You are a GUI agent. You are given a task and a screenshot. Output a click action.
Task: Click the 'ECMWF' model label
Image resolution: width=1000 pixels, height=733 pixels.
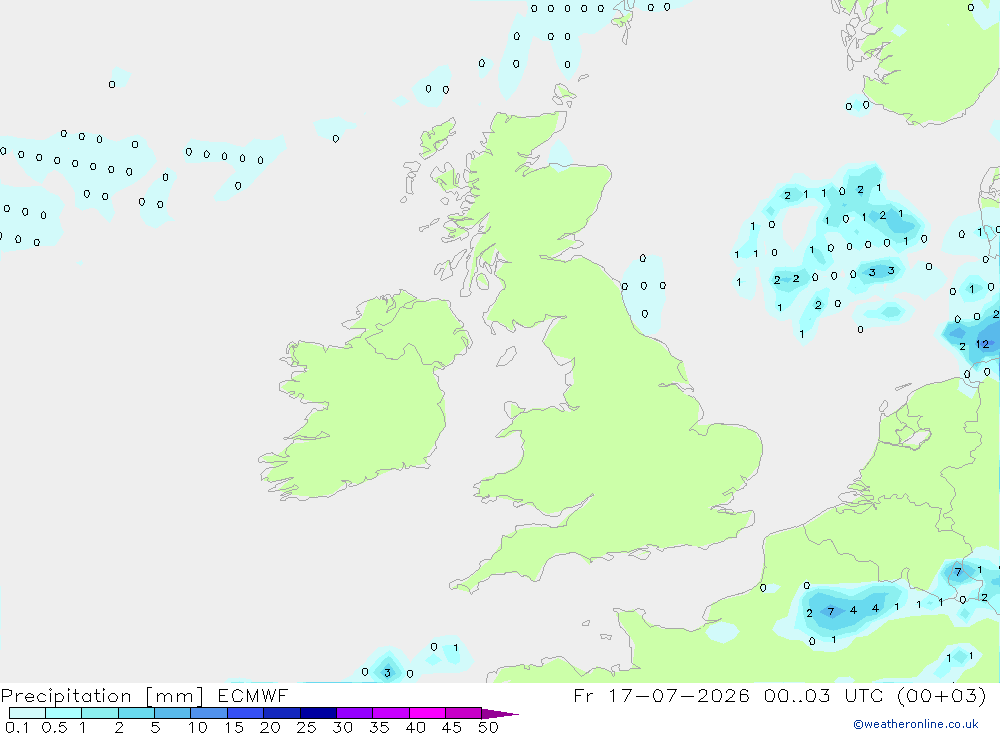pyautogui.click(x=253, y=695)
